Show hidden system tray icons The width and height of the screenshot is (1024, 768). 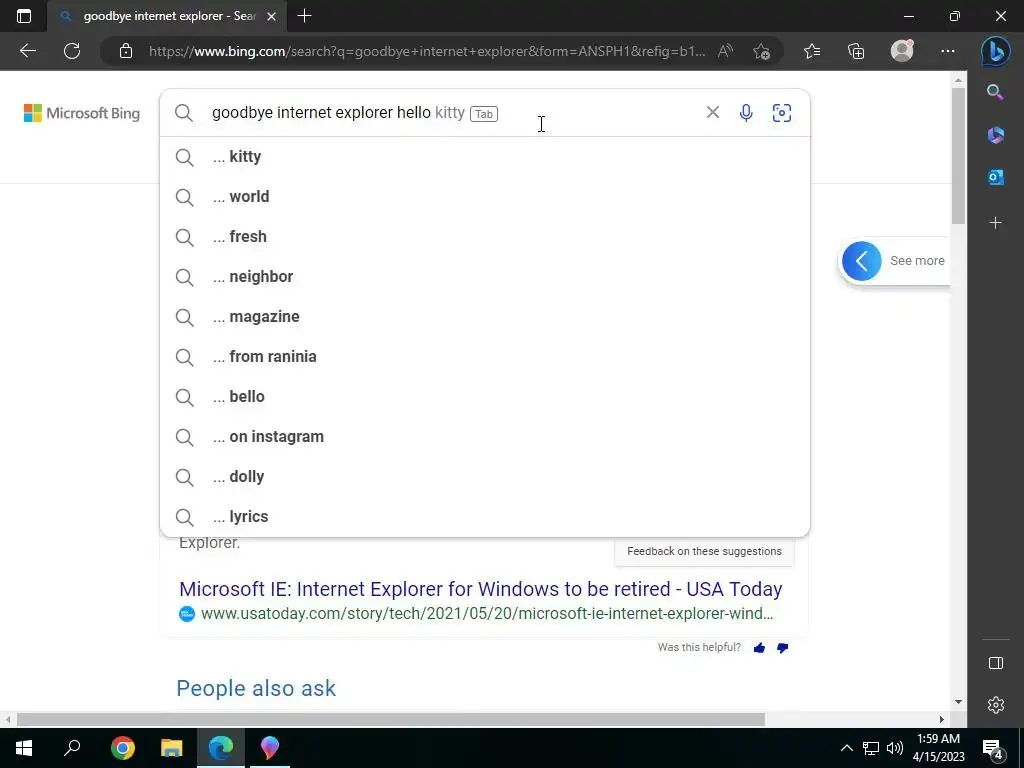click(846, 748)
